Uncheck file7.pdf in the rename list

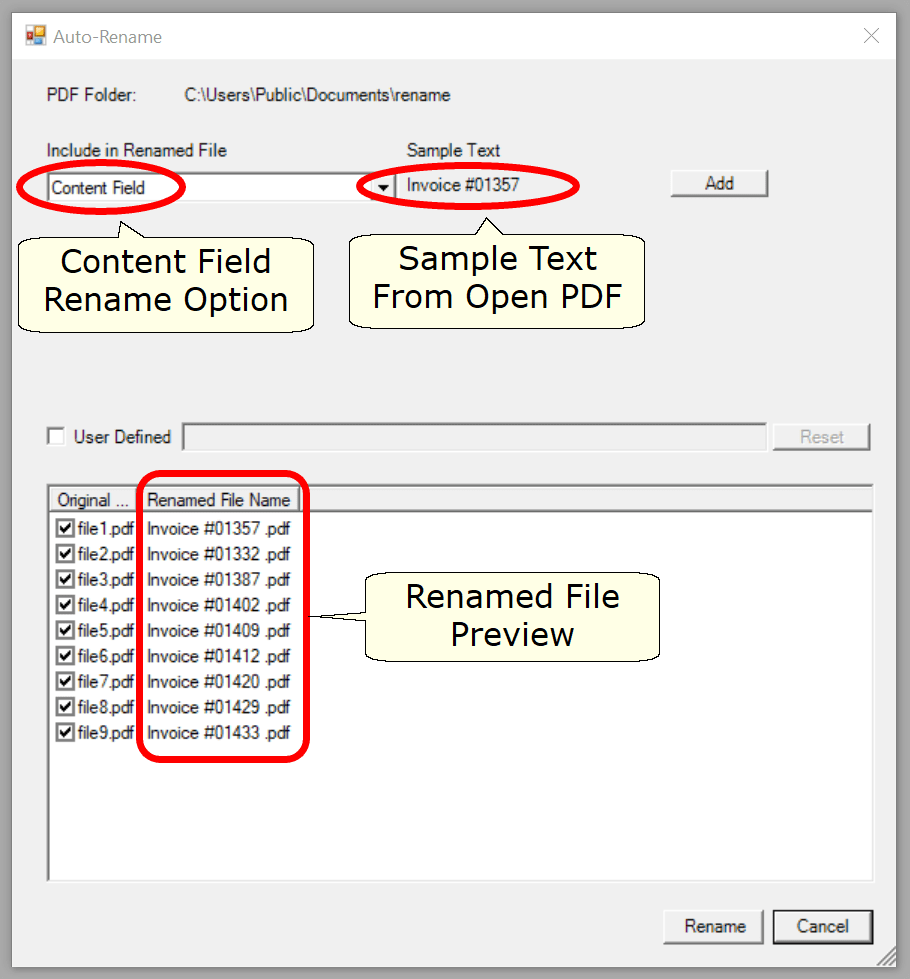click(66, 681)
